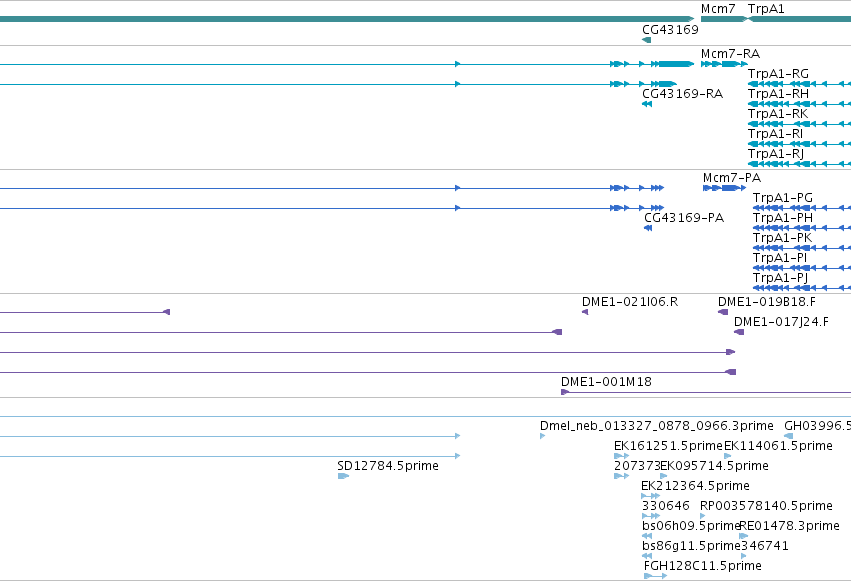Click the Mcm7 gene bar glyph
This screenshot has height=581, width=851.
click(x=724, y=19)
